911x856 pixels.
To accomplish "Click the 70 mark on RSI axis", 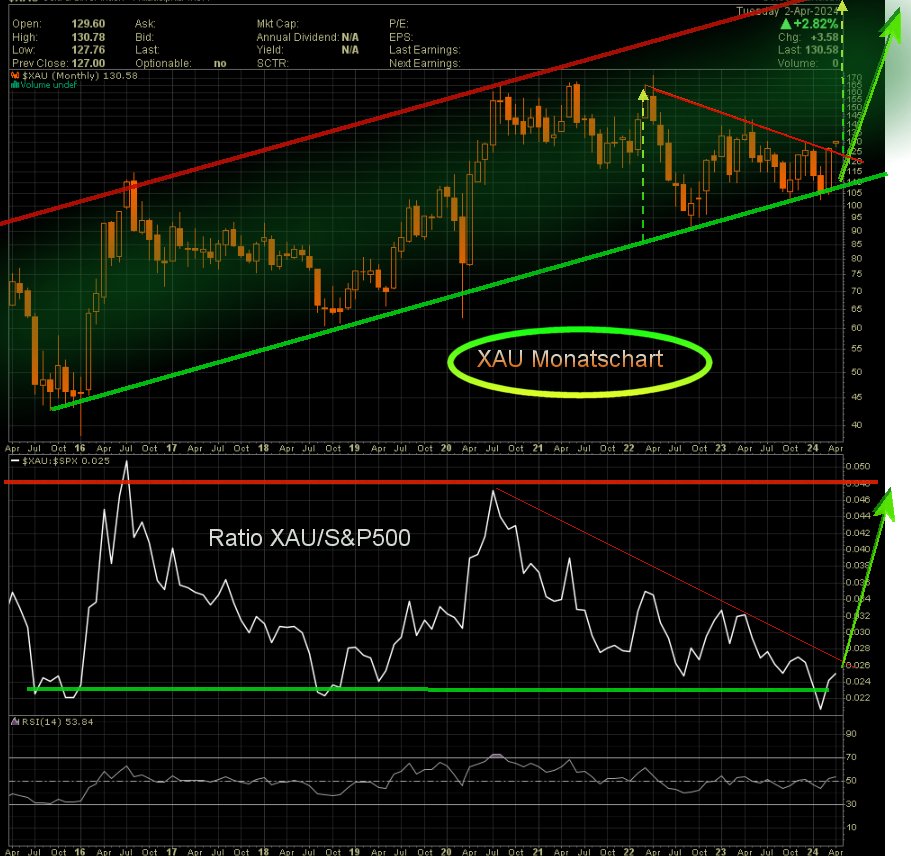I will click(851, 757).
